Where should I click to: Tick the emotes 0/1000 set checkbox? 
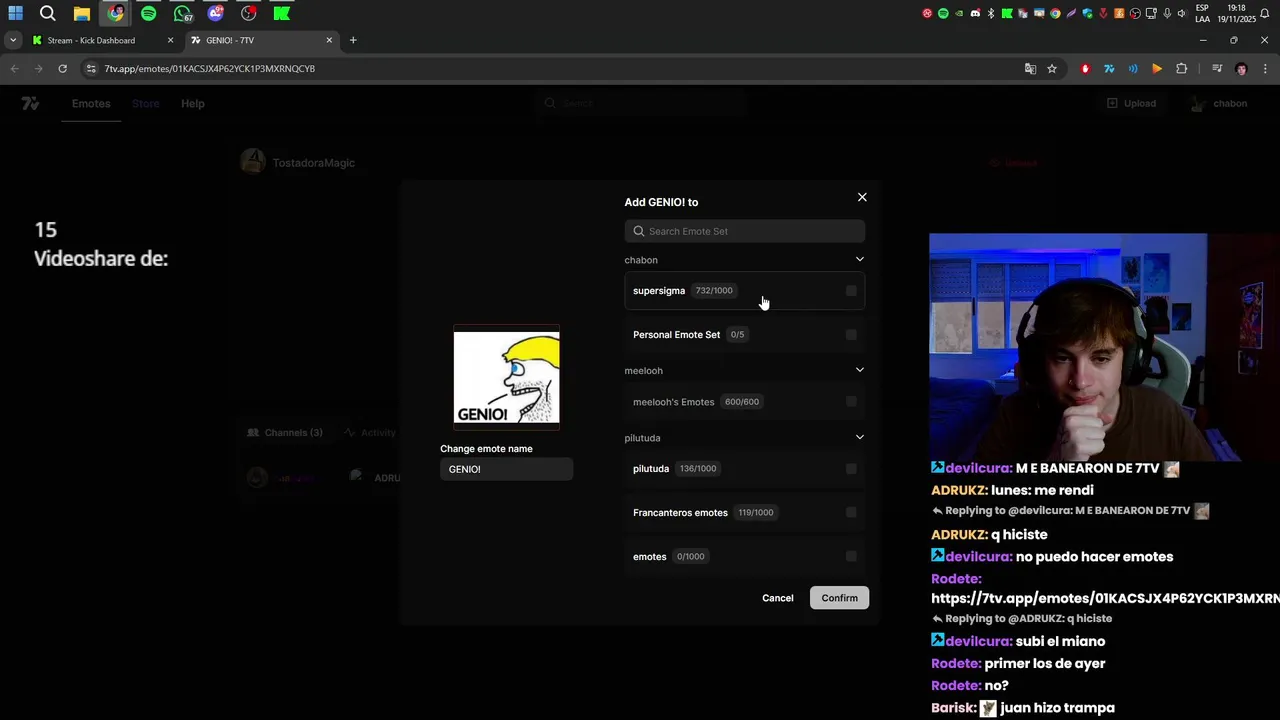click(851, 557)
